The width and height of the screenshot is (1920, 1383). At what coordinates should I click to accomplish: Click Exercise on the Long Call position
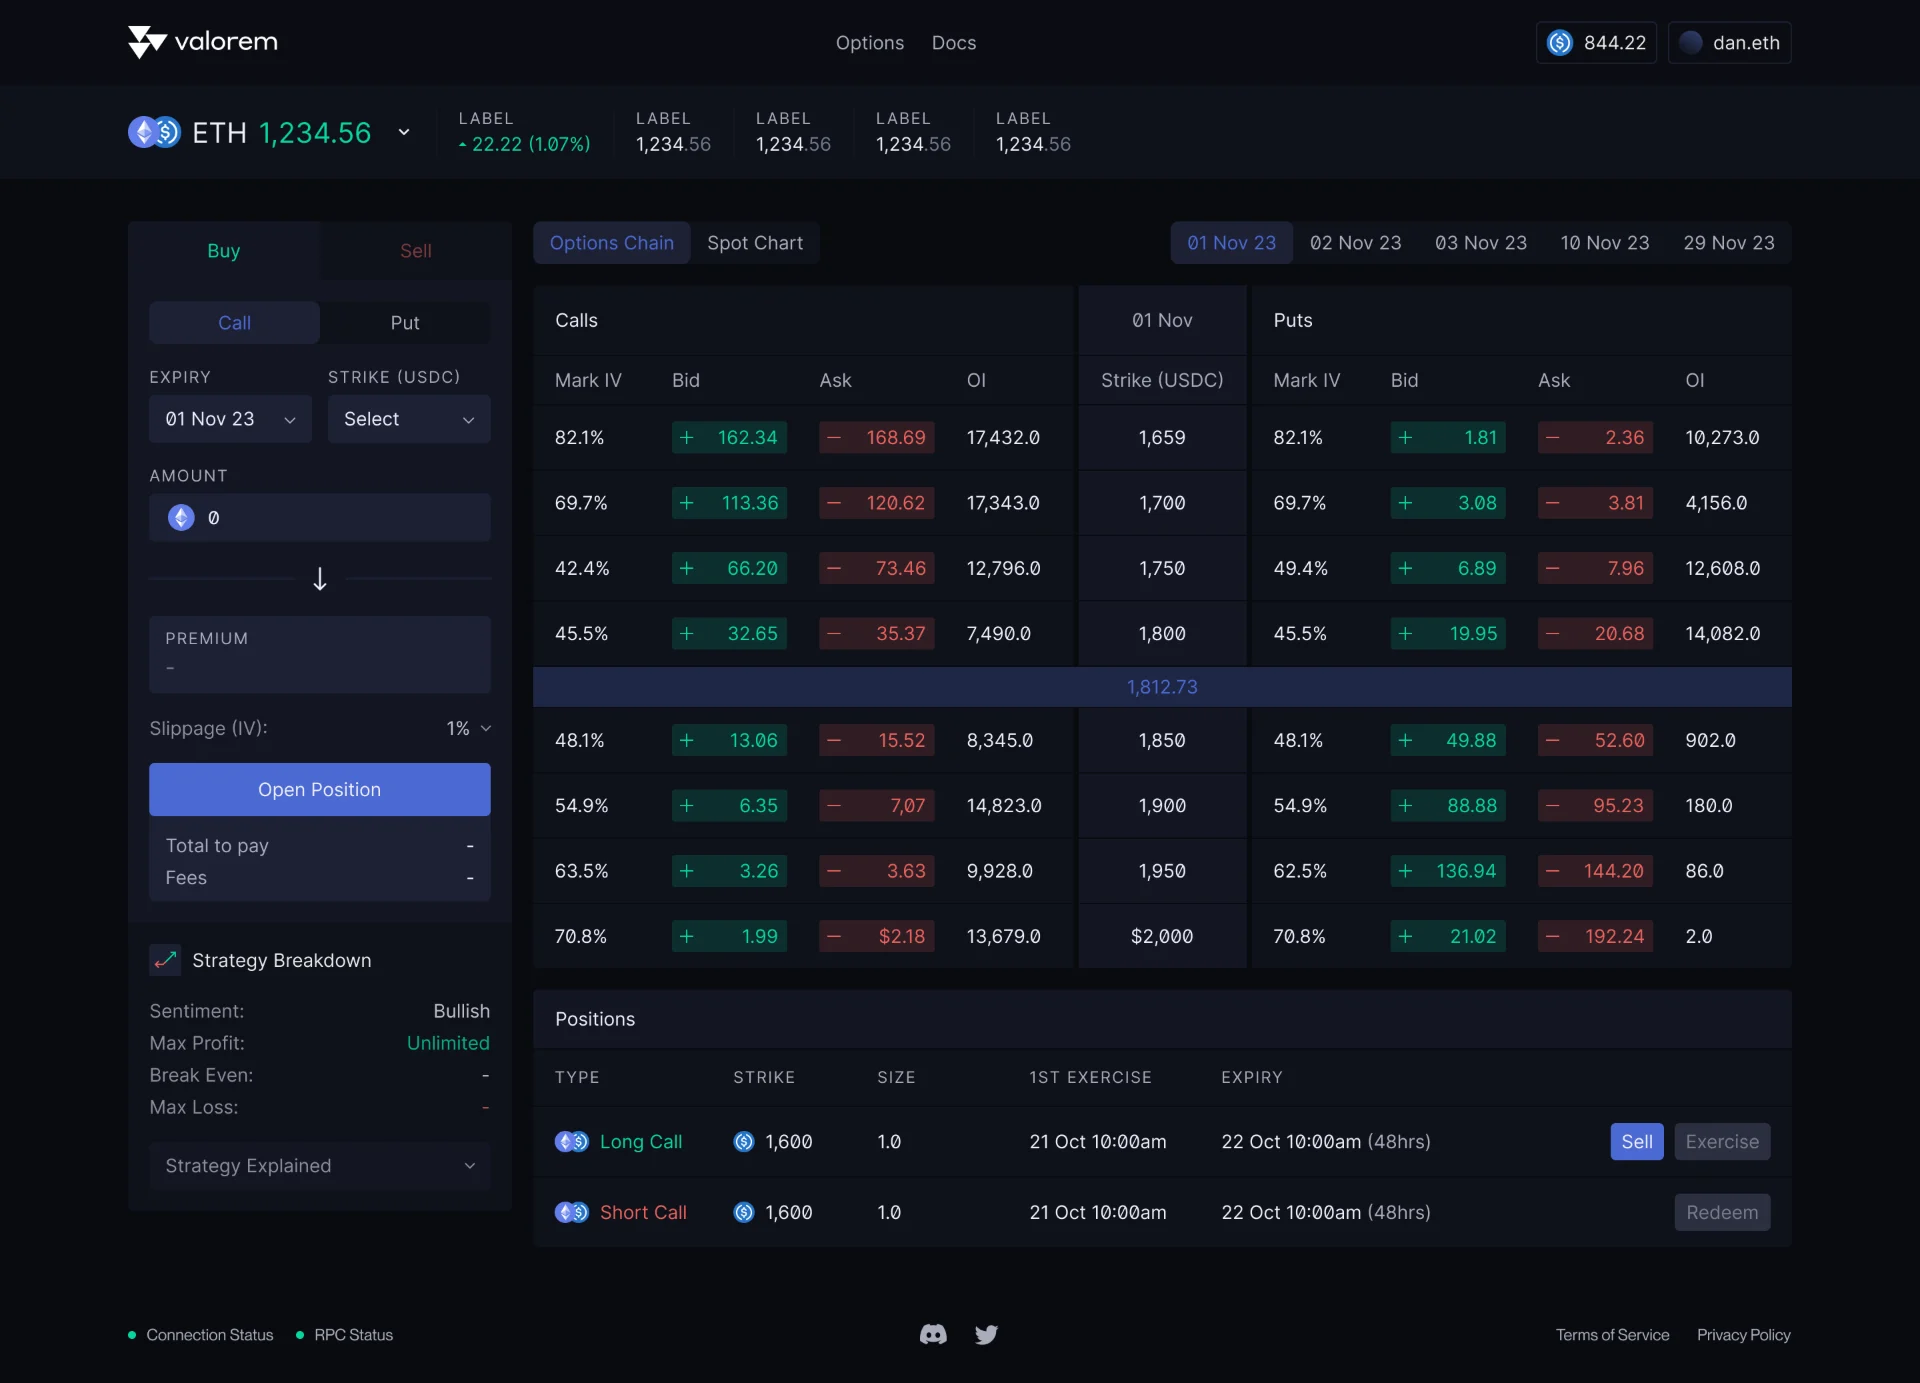1722,1142
